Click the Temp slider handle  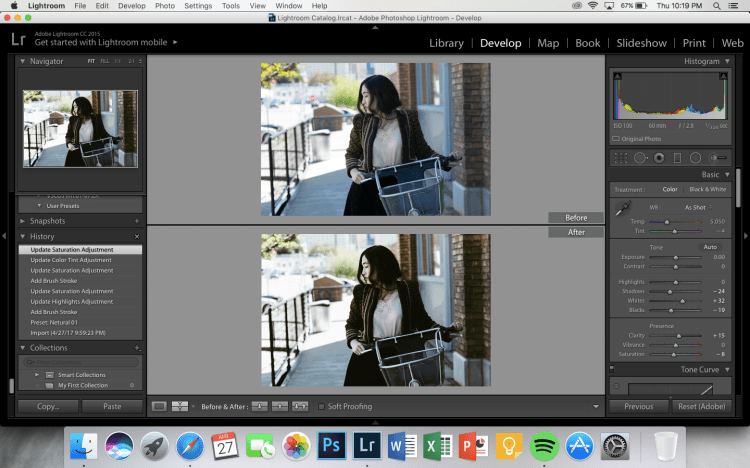(667, 222)
